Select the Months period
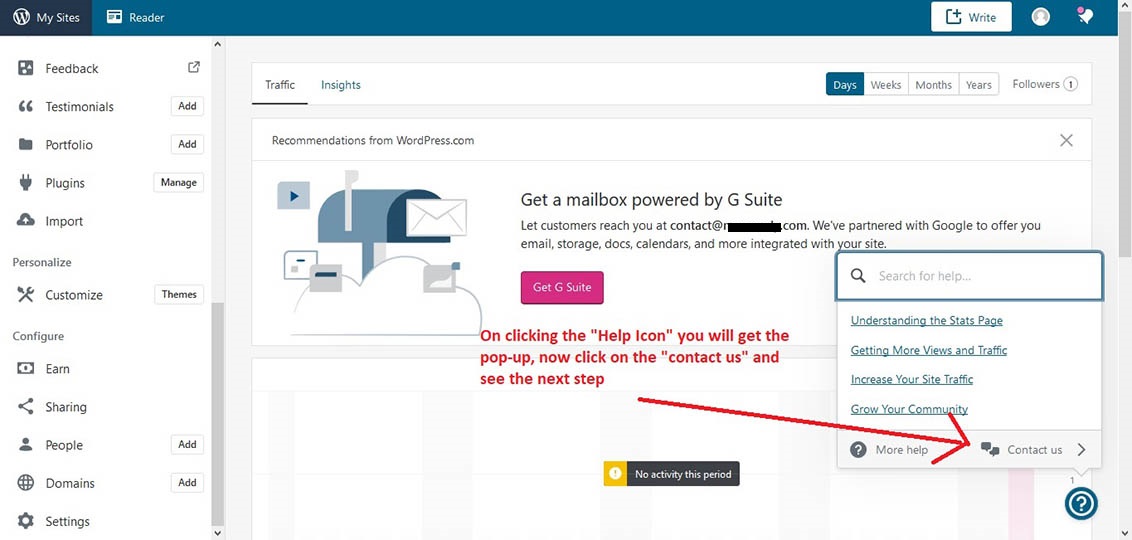Viewport: 1132px width, 540px height. point(933,84)
